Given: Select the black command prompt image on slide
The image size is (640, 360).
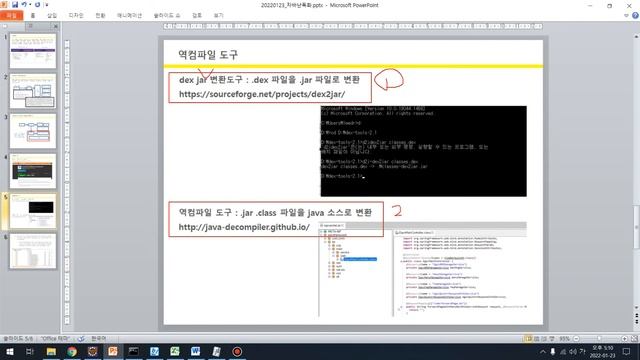Looking at the screenshot, I should pos(423,151).
